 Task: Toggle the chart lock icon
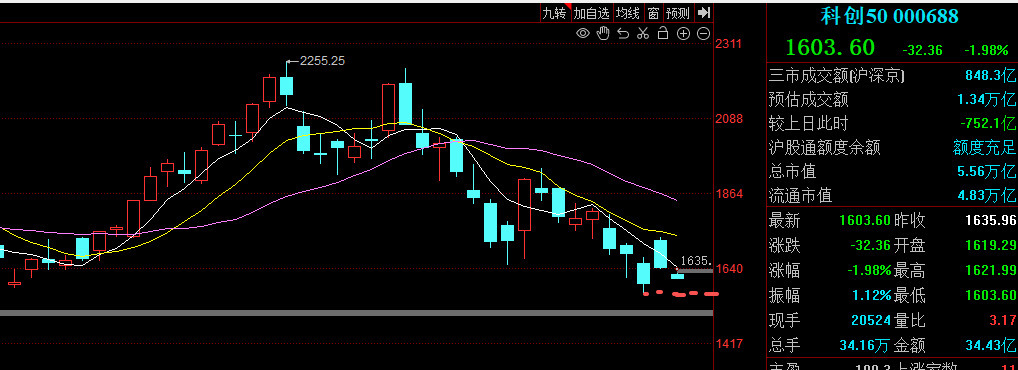663,33
